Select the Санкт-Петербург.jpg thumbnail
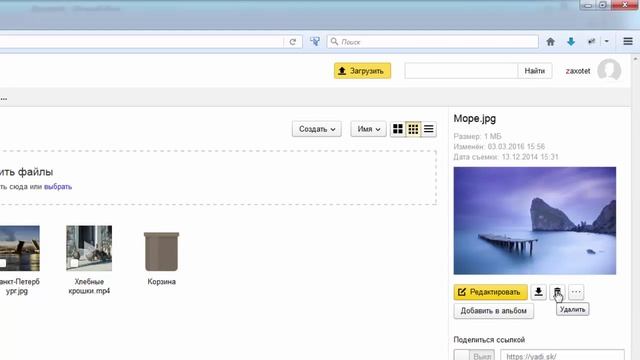 pos(20,248)
